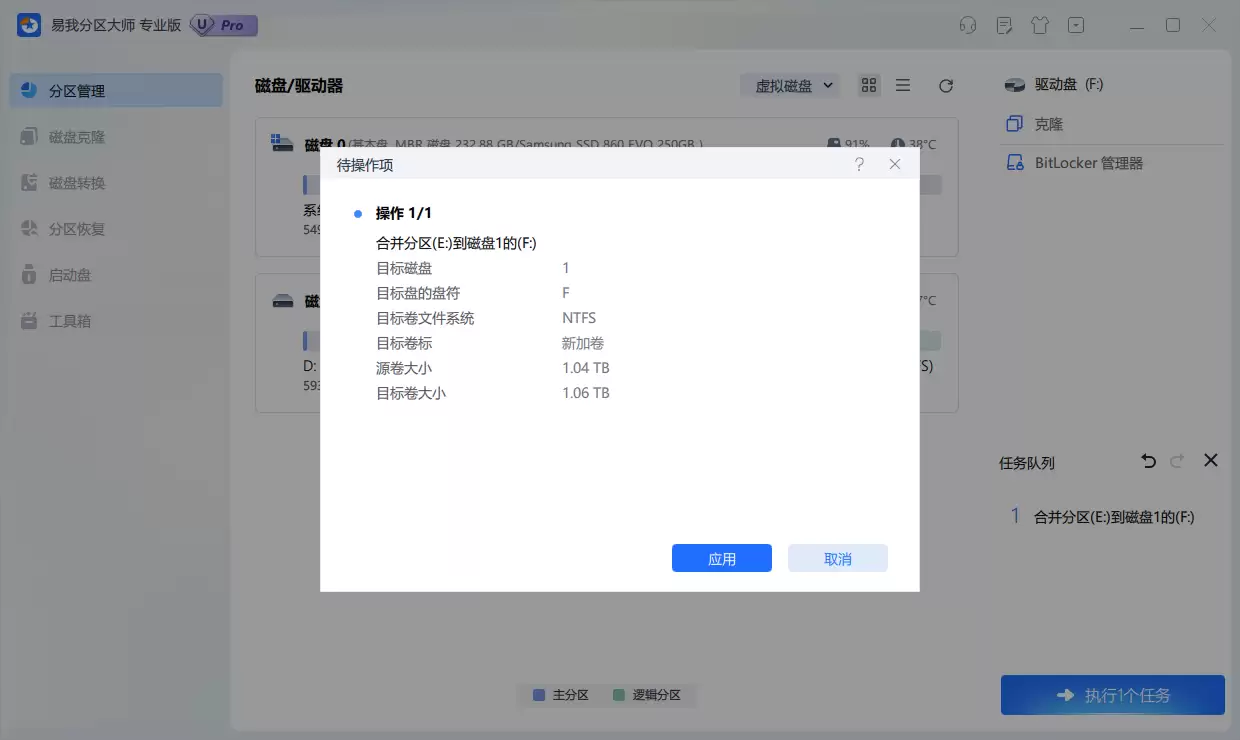Viewport: 1240px width, 740px height.
Task: Click the headset support icon
Action: [x=967, y=25]
